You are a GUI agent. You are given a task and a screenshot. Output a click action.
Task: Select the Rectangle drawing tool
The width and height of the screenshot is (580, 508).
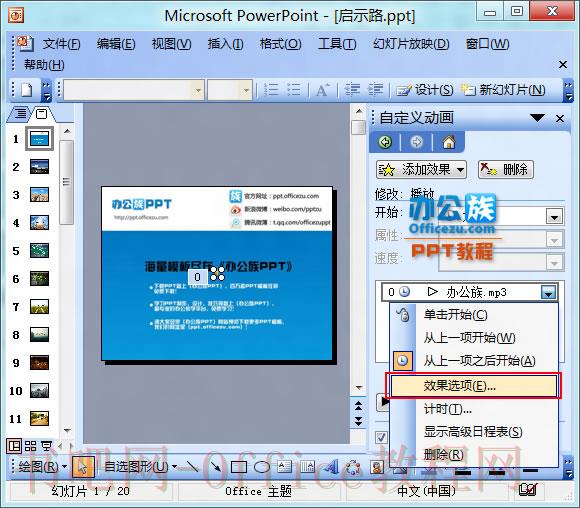click(239, 467)
